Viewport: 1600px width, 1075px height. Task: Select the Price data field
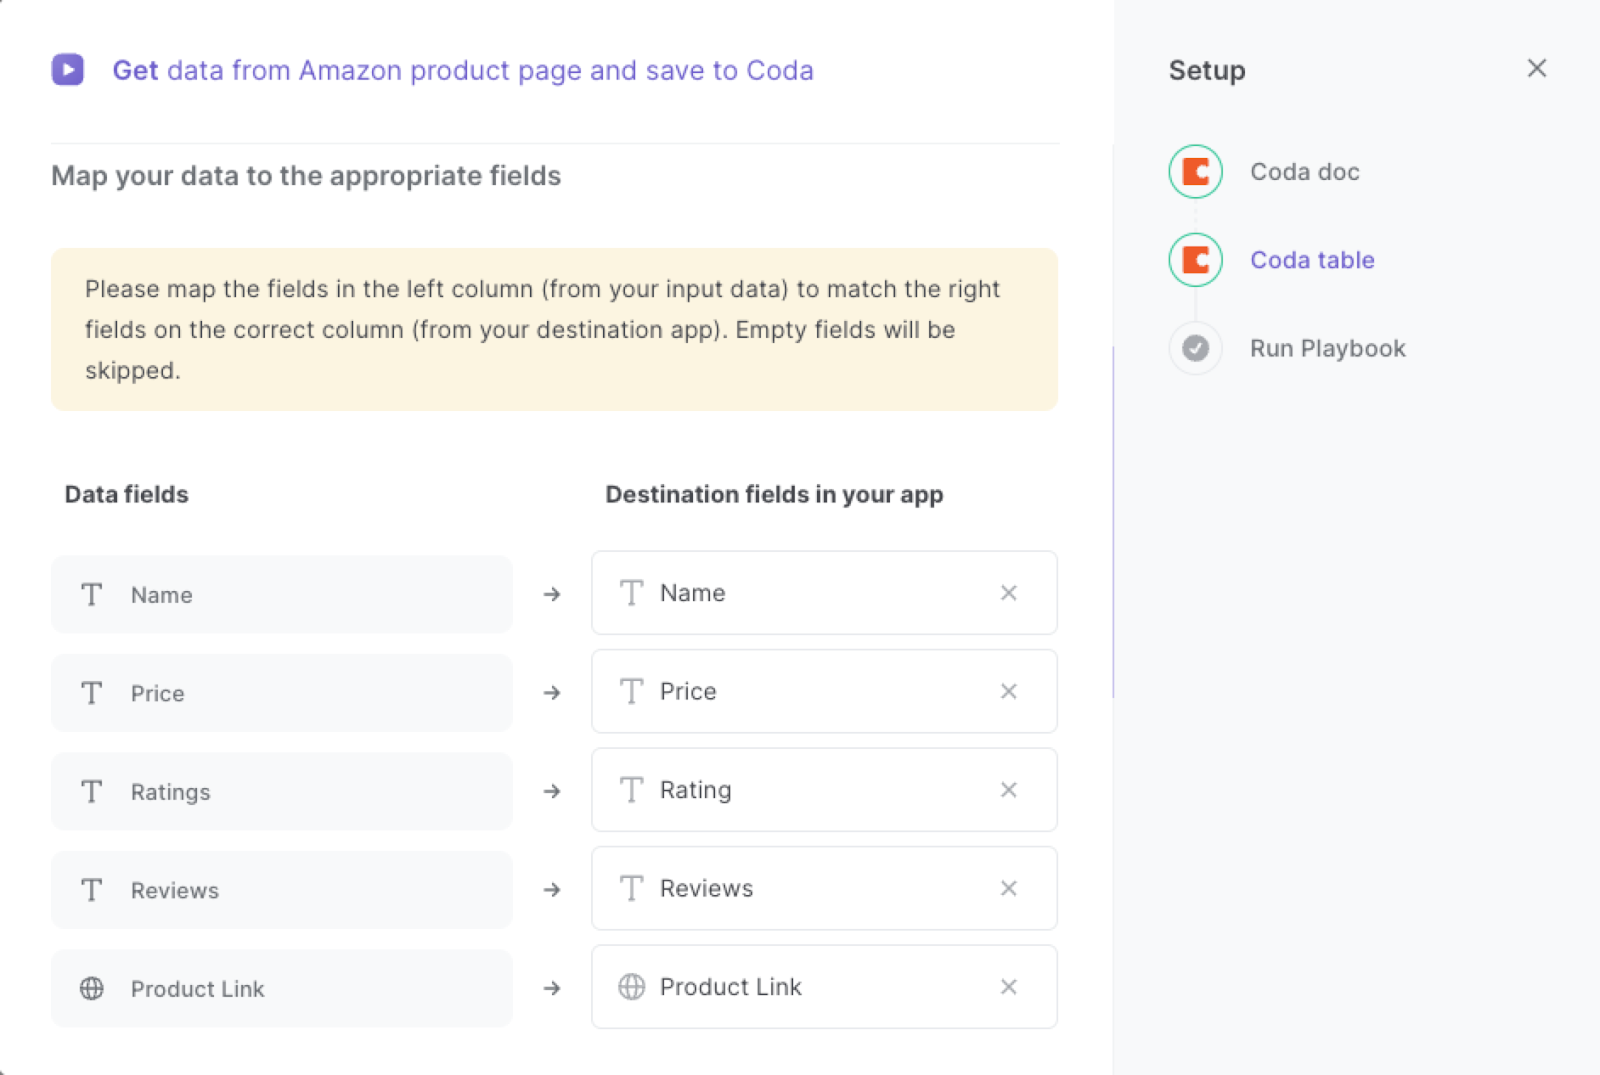282,693
